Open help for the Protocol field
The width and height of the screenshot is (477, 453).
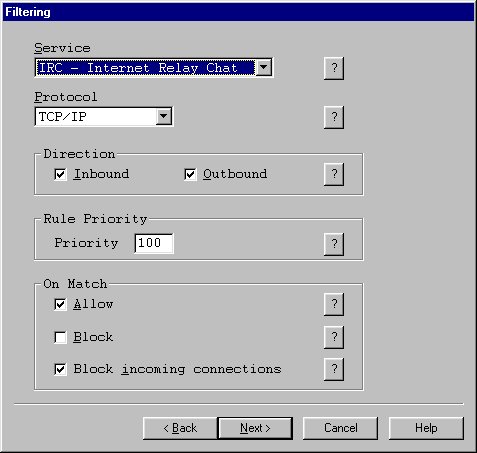coord(334,117)
